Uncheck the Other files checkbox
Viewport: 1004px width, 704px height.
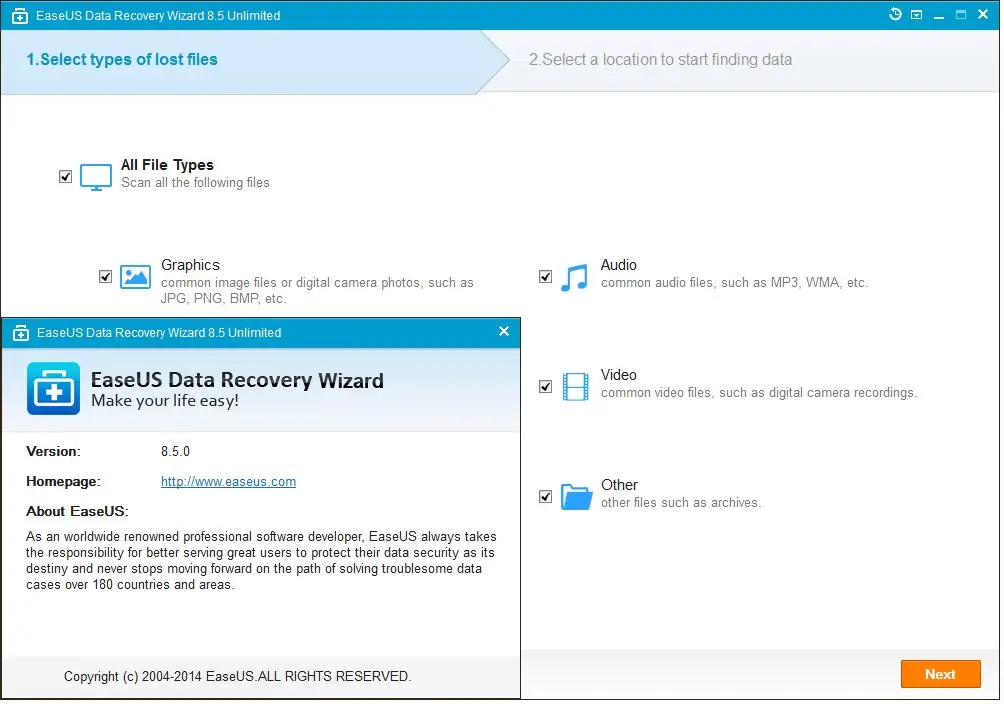point(546,496)
